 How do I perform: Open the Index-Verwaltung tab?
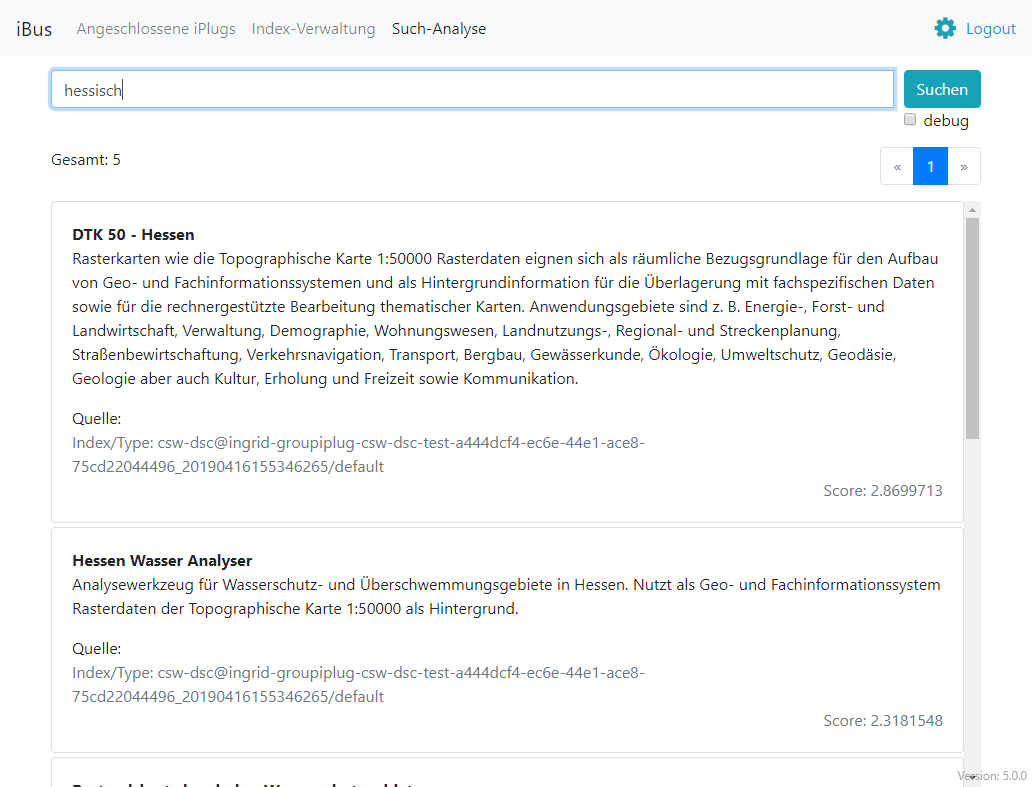(313, 29)
